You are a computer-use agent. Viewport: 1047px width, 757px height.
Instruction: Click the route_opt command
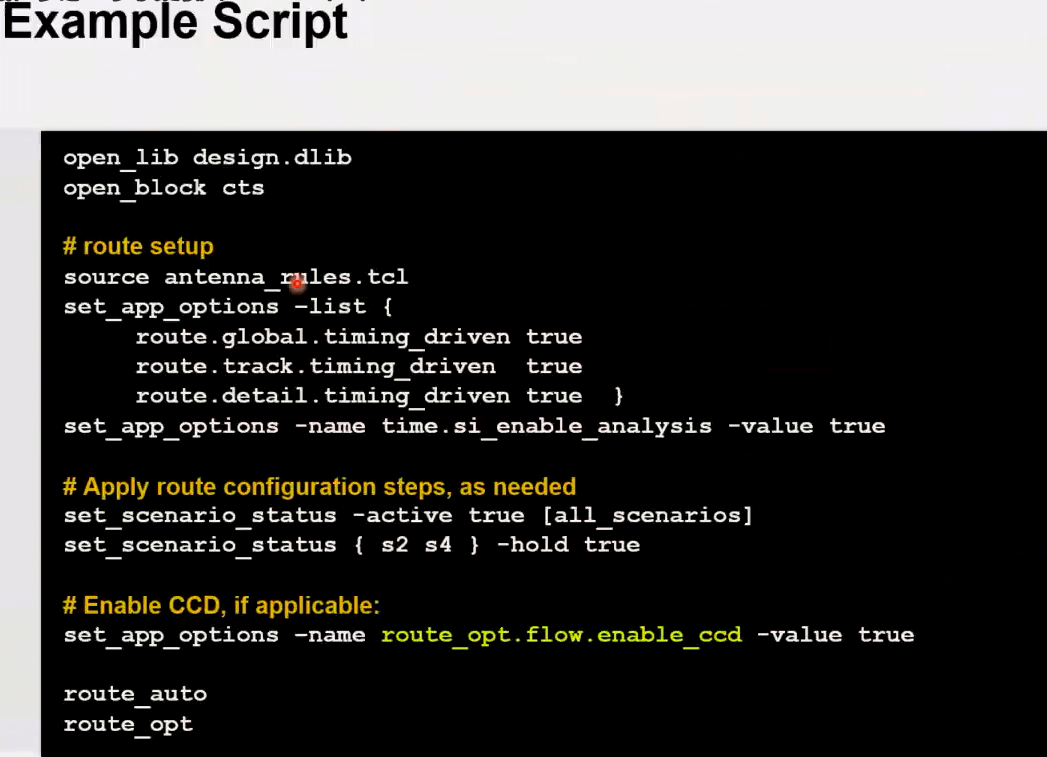coord(128,724)
